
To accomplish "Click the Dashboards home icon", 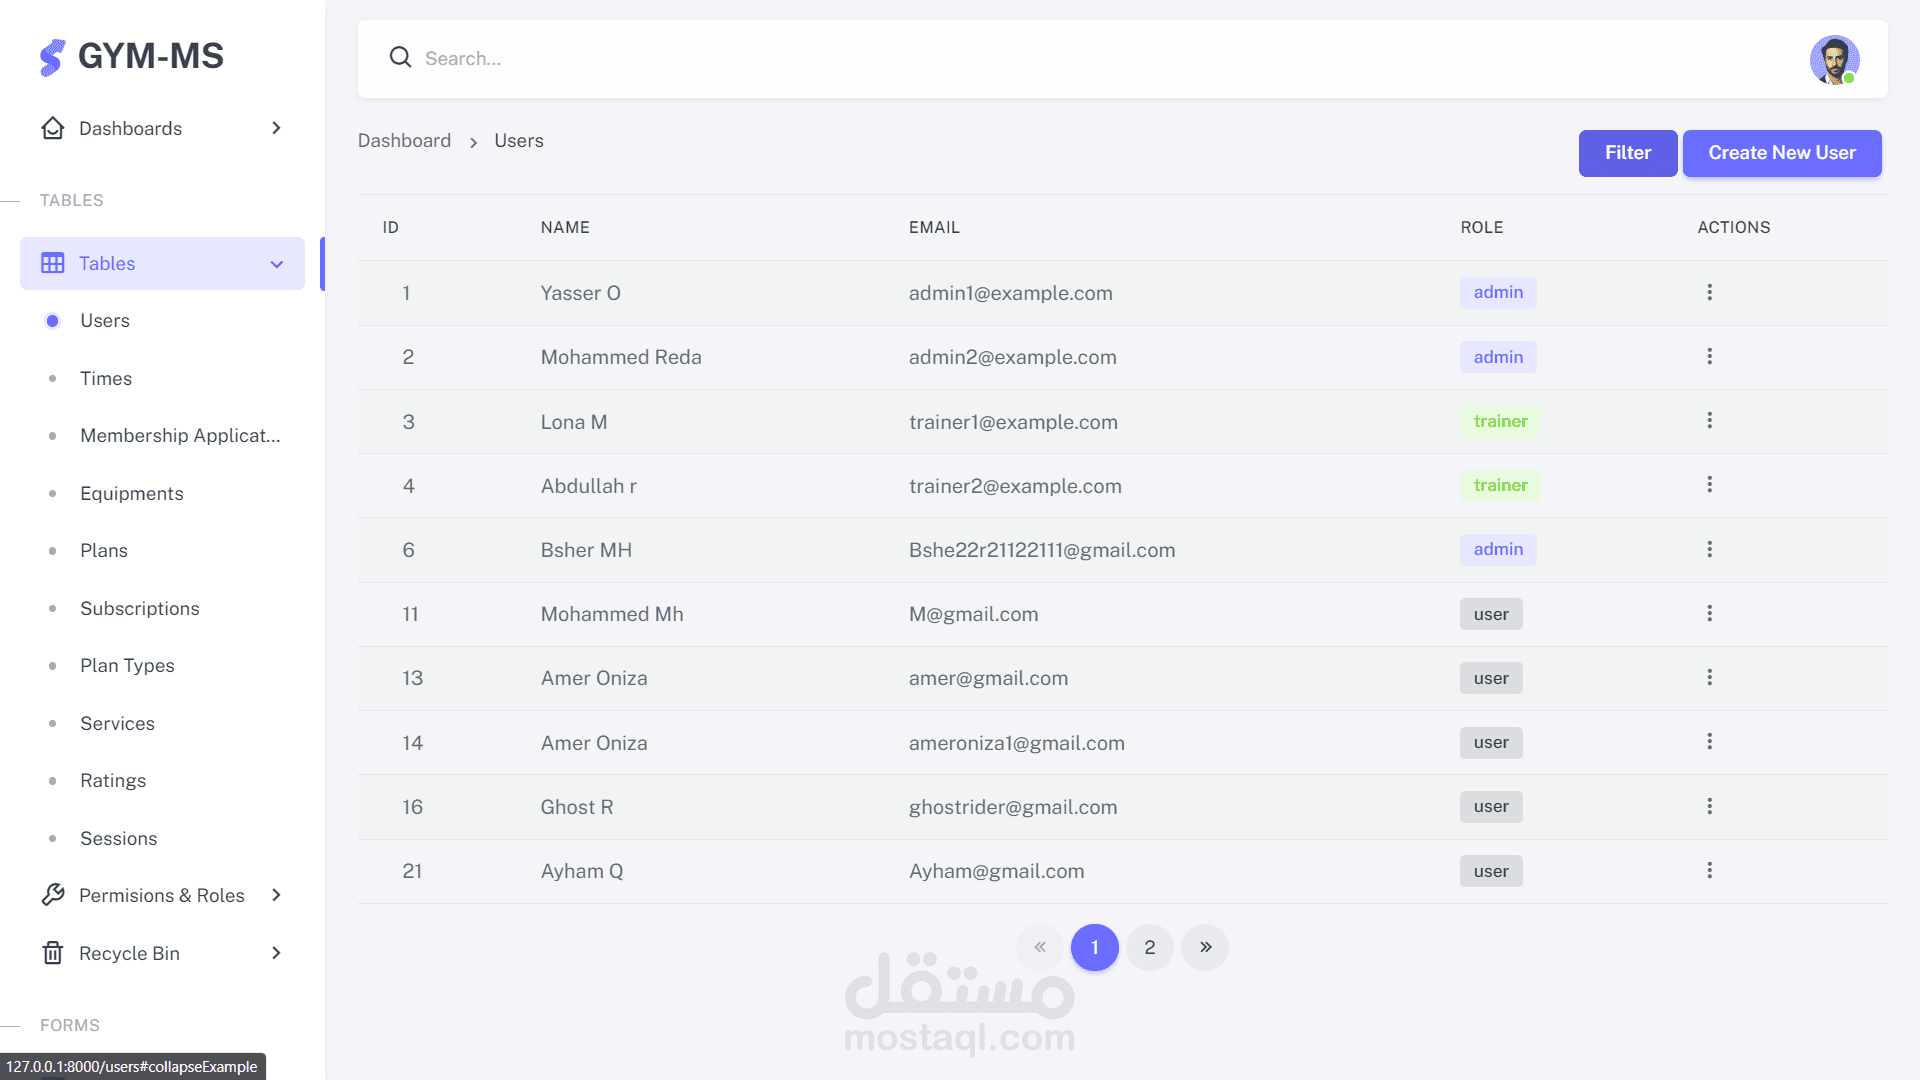I will click(x=53, y=129).
